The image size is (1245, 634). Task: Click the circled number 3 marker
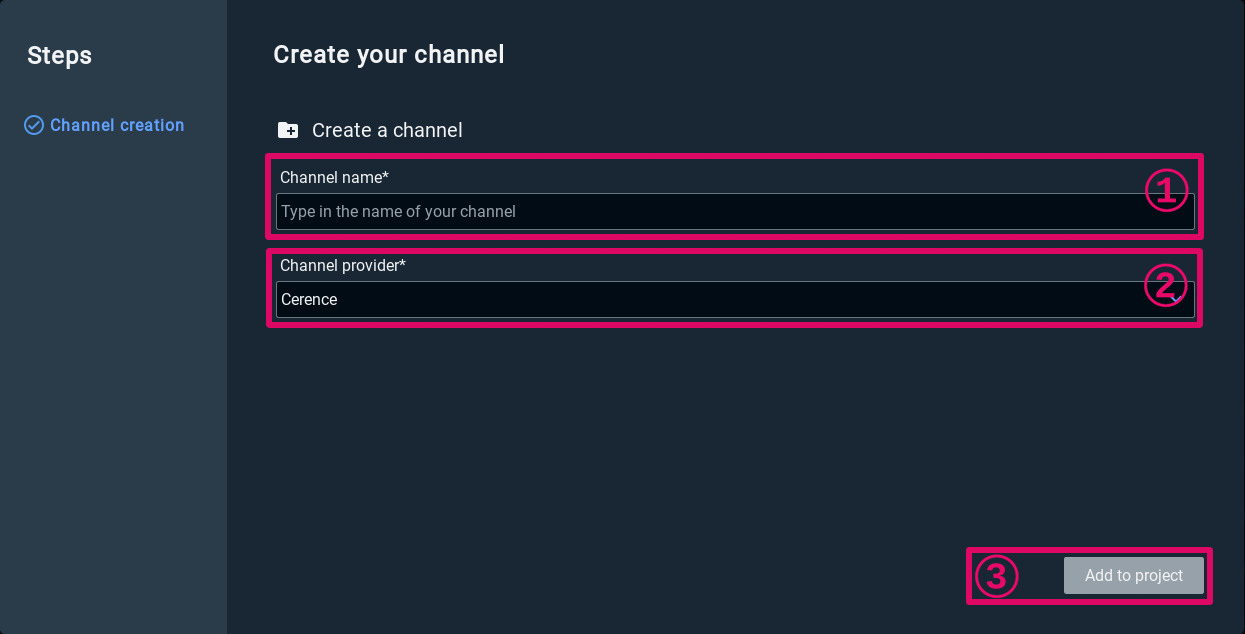point(996,576)
